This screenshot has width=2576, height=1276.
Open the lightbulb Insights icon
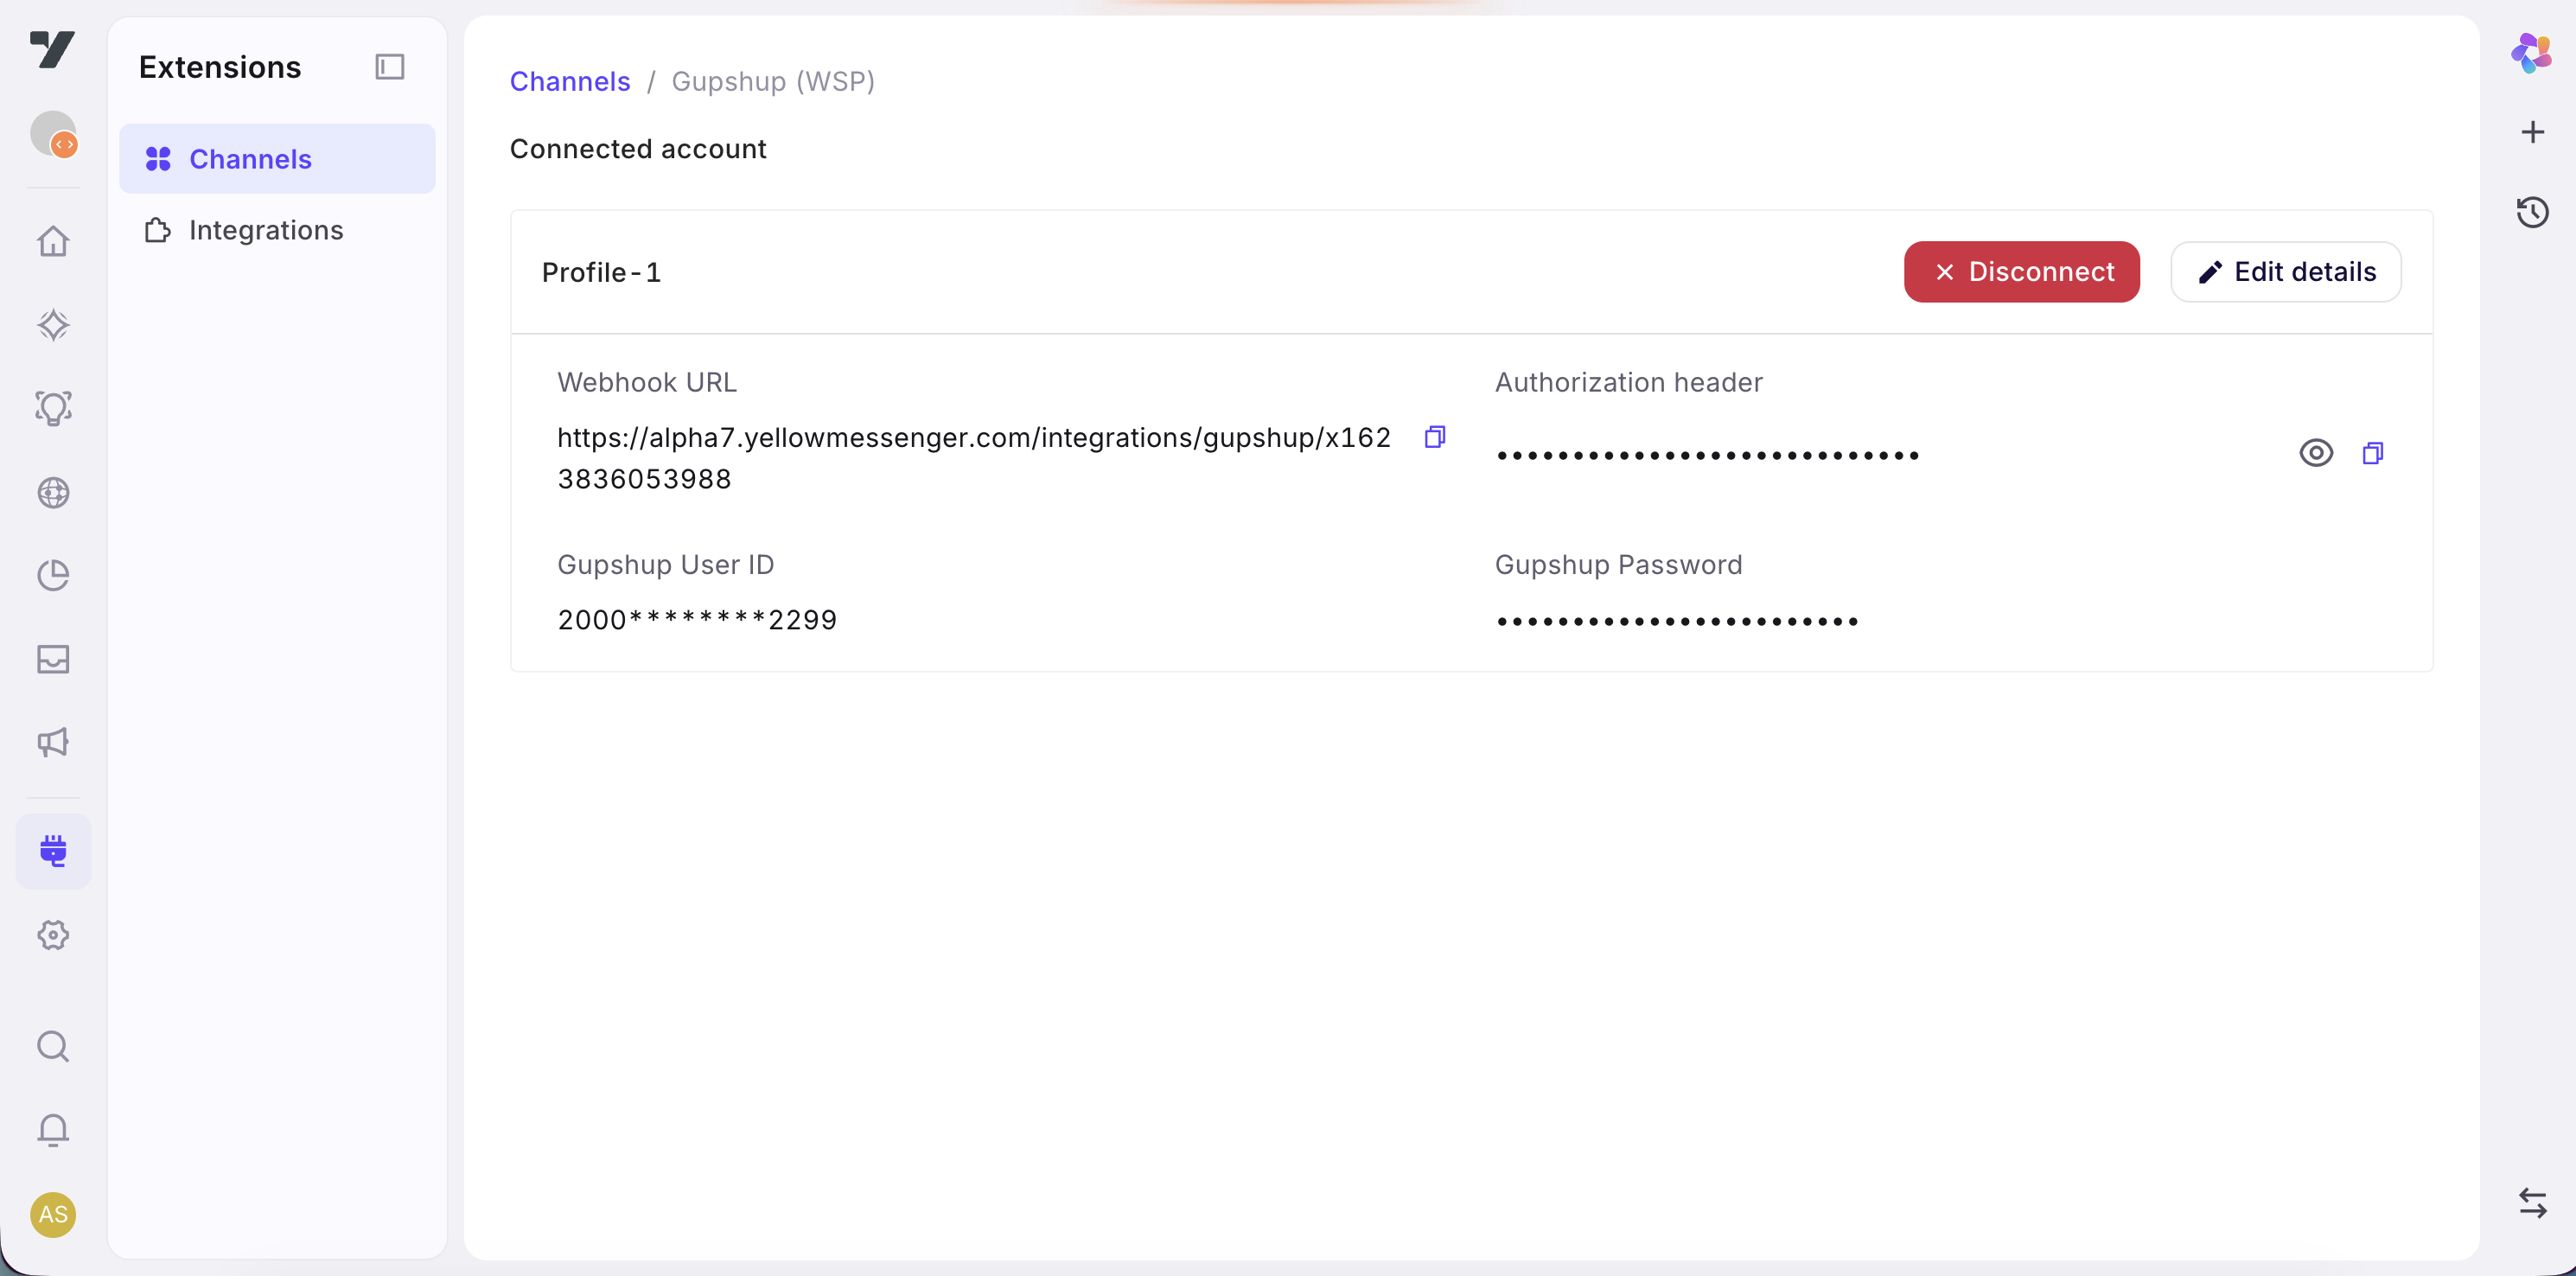click(53, 408)
